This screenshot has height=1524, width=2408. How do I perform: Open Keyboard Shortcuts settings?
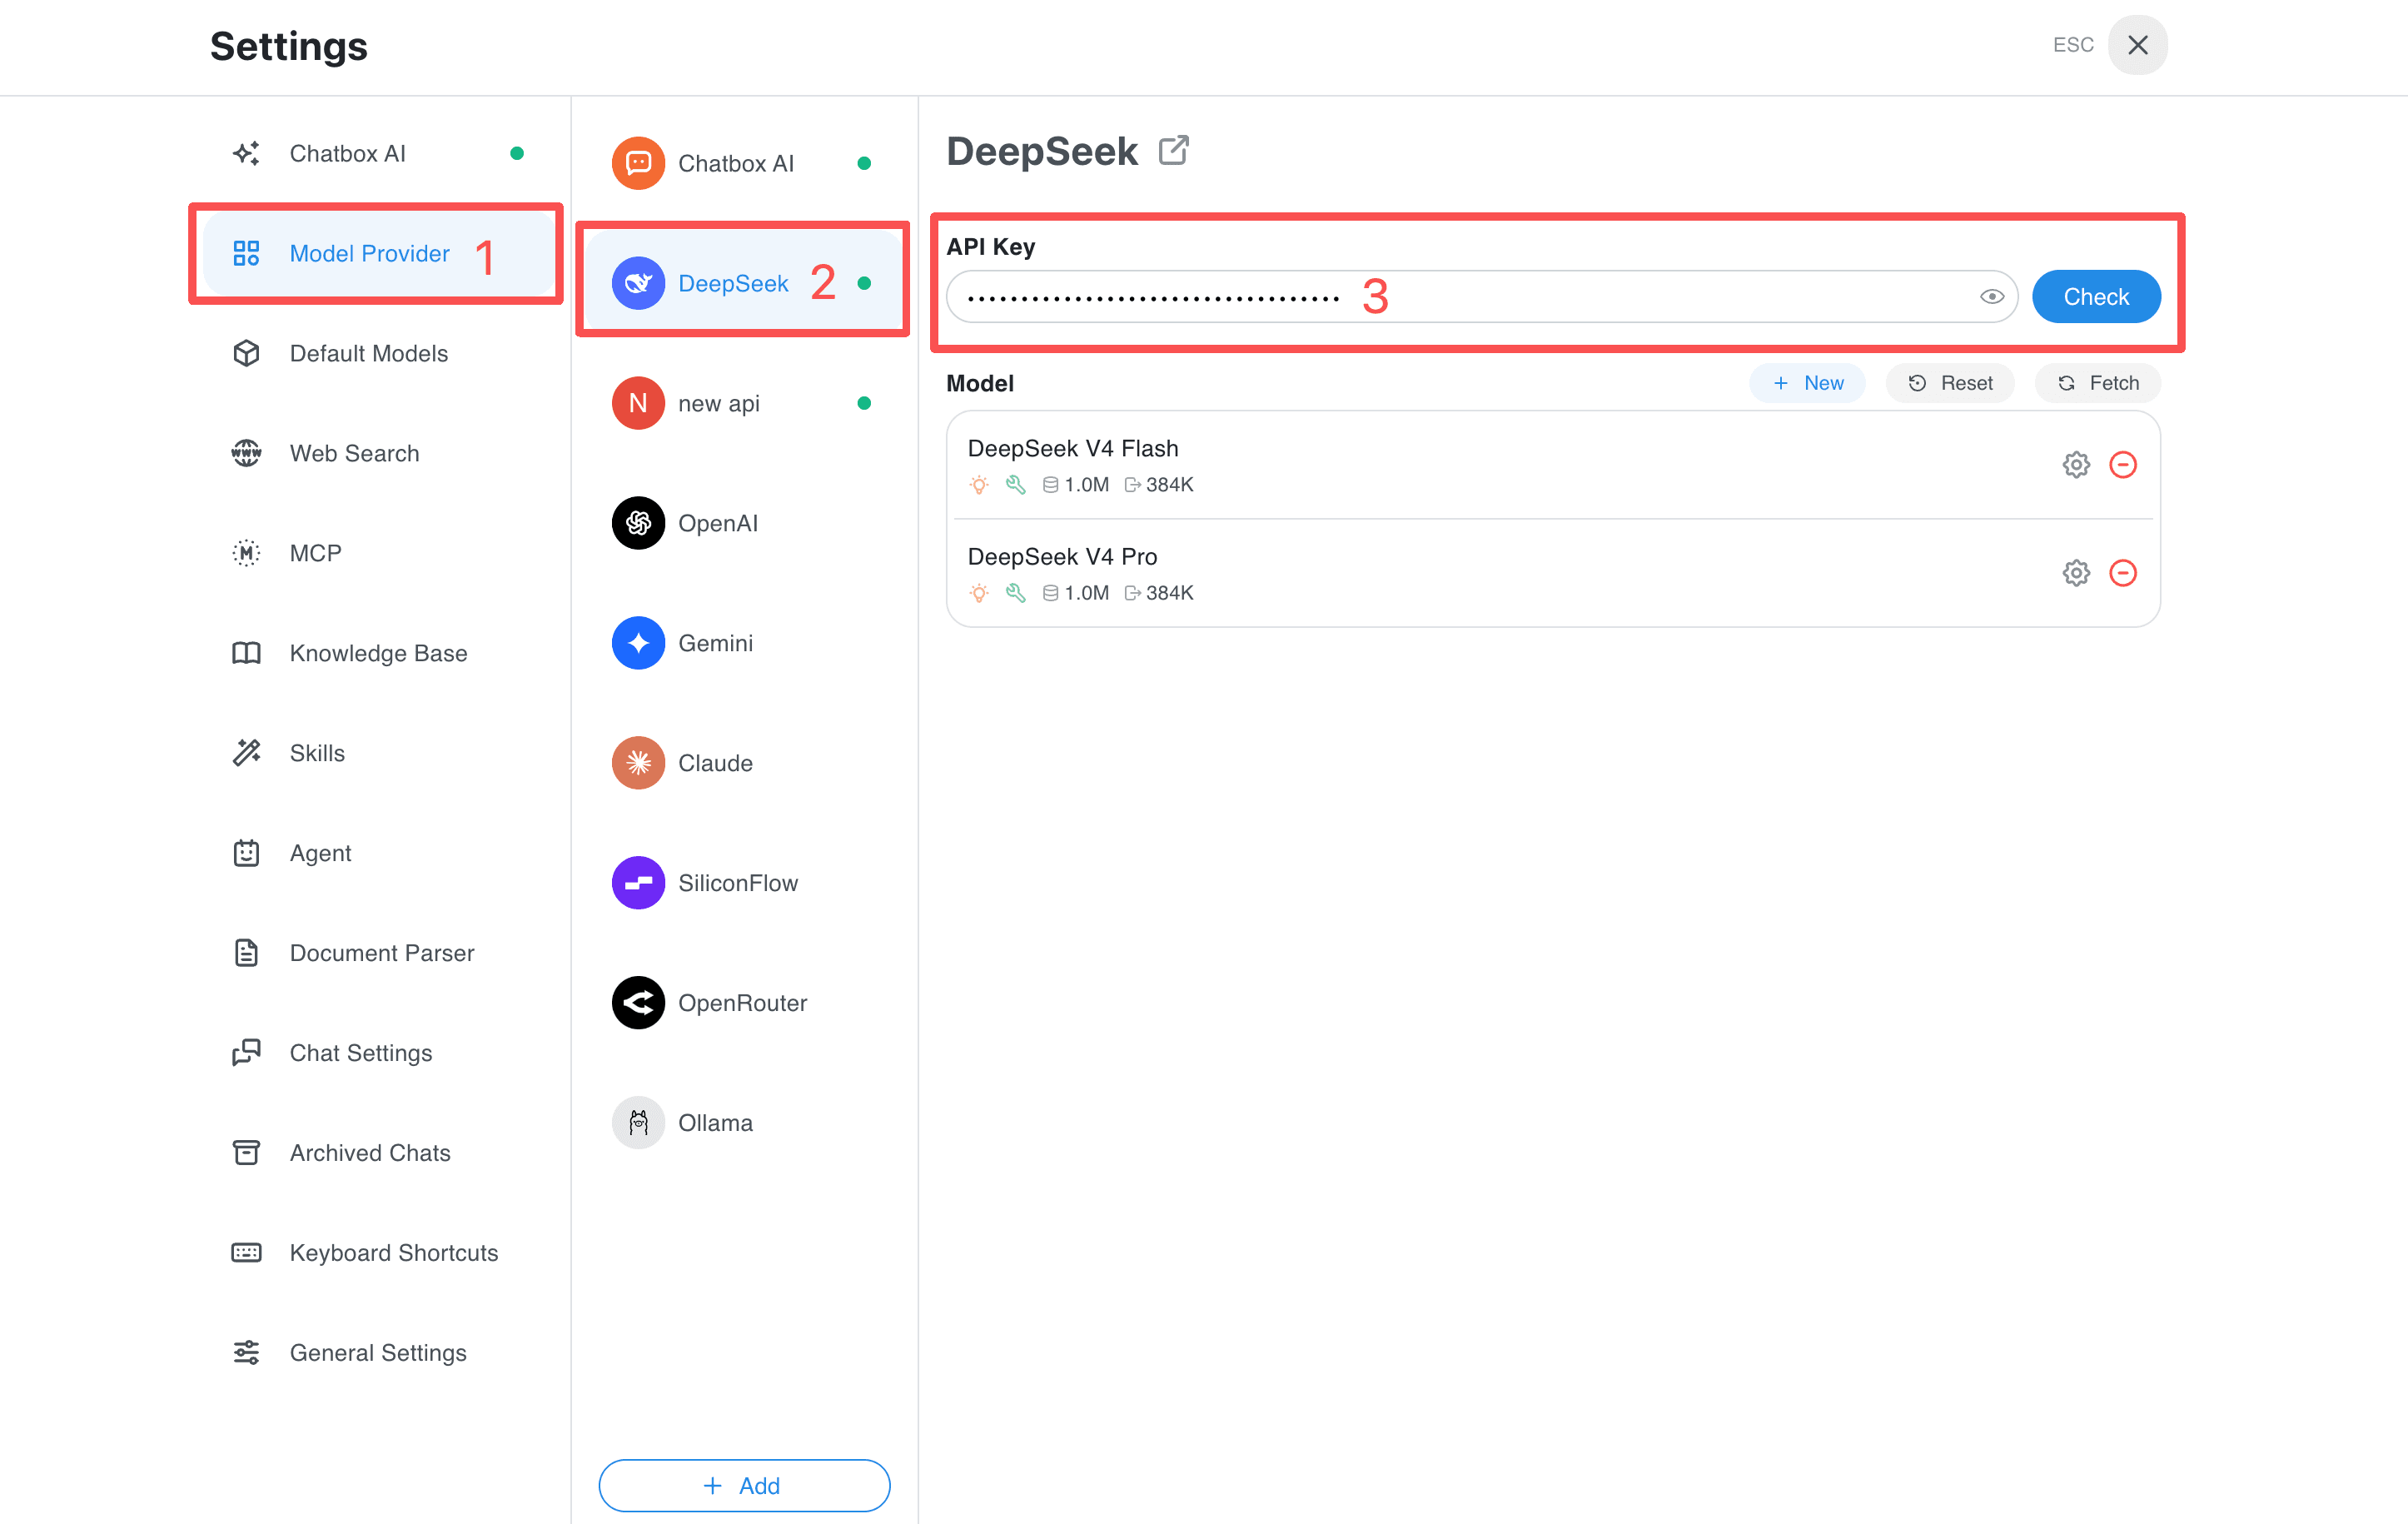click(x=378, y=1253)
